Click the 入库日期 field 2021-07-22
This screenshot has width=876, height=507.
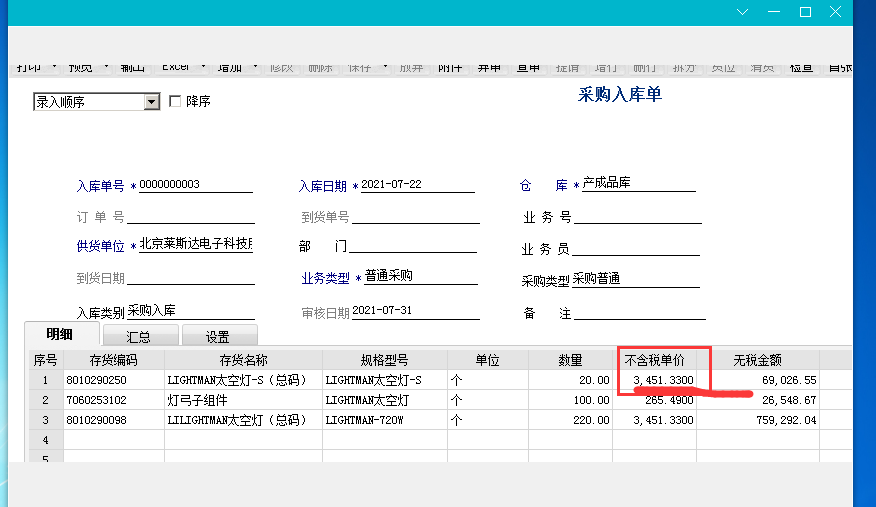click(x=417, y=185)
